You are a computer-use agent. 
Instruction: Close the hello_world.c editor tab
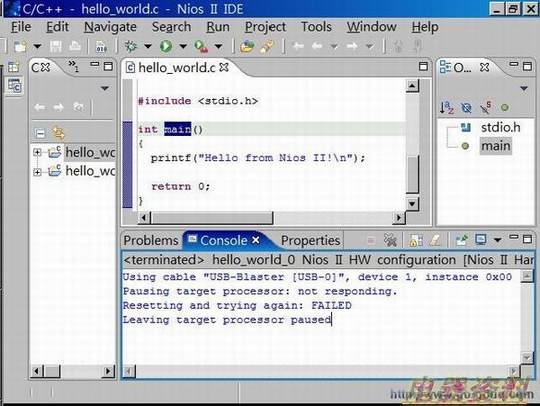click(x=224, y=67)
